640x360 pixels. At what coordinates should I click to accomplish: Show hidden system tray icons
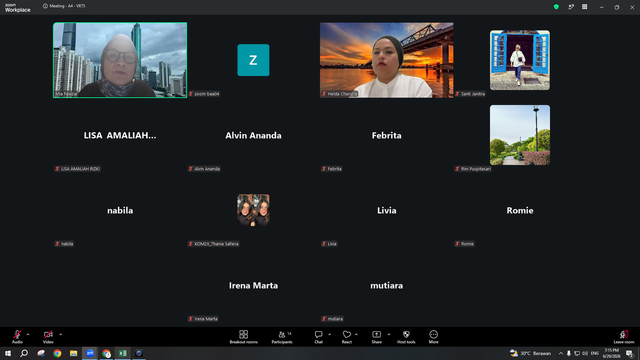tap(561, 353)
